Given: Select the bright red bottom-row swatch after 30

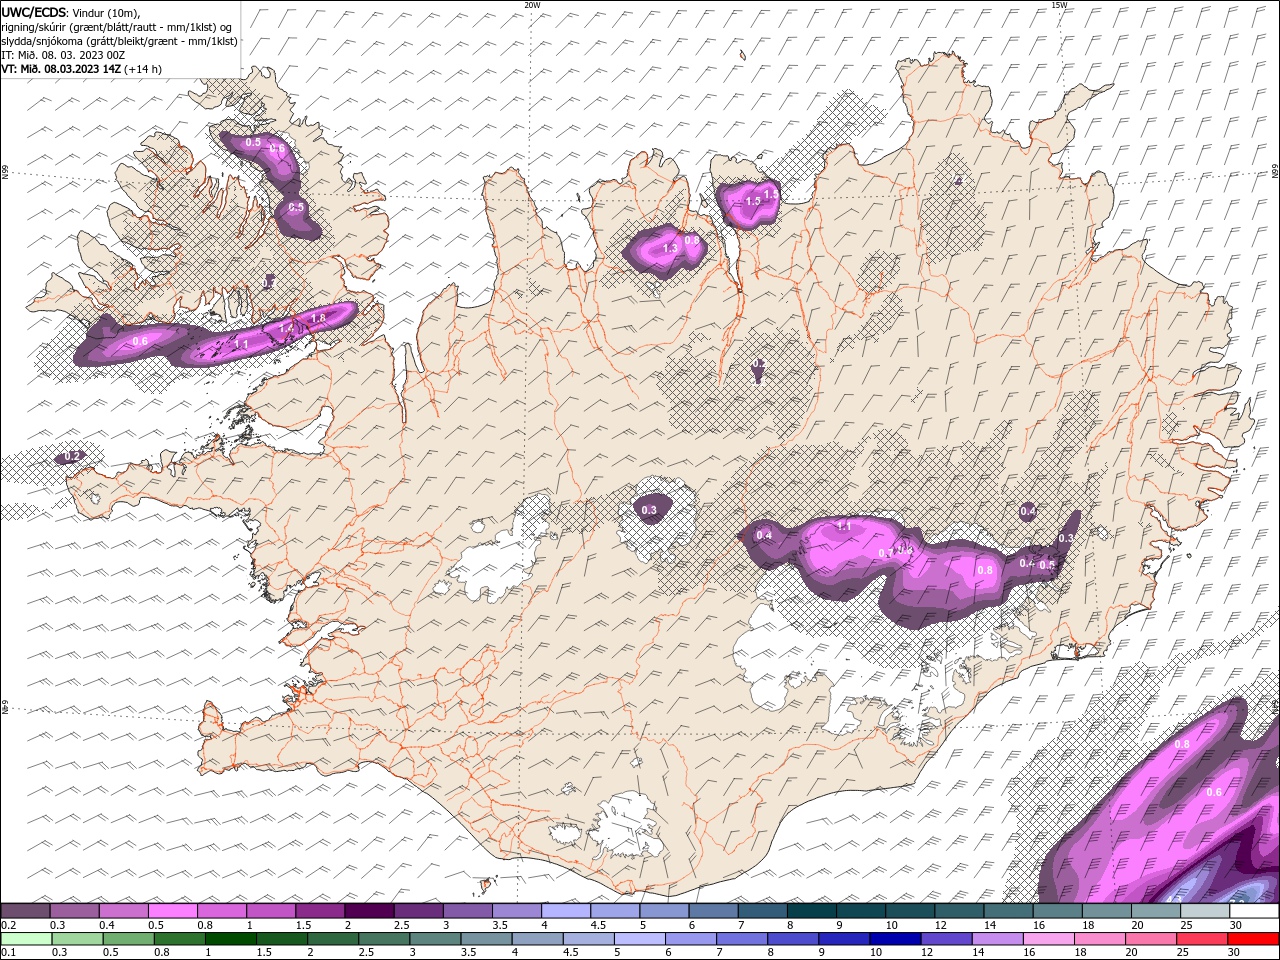Looking at the screenshot, I should point(1253,939).
